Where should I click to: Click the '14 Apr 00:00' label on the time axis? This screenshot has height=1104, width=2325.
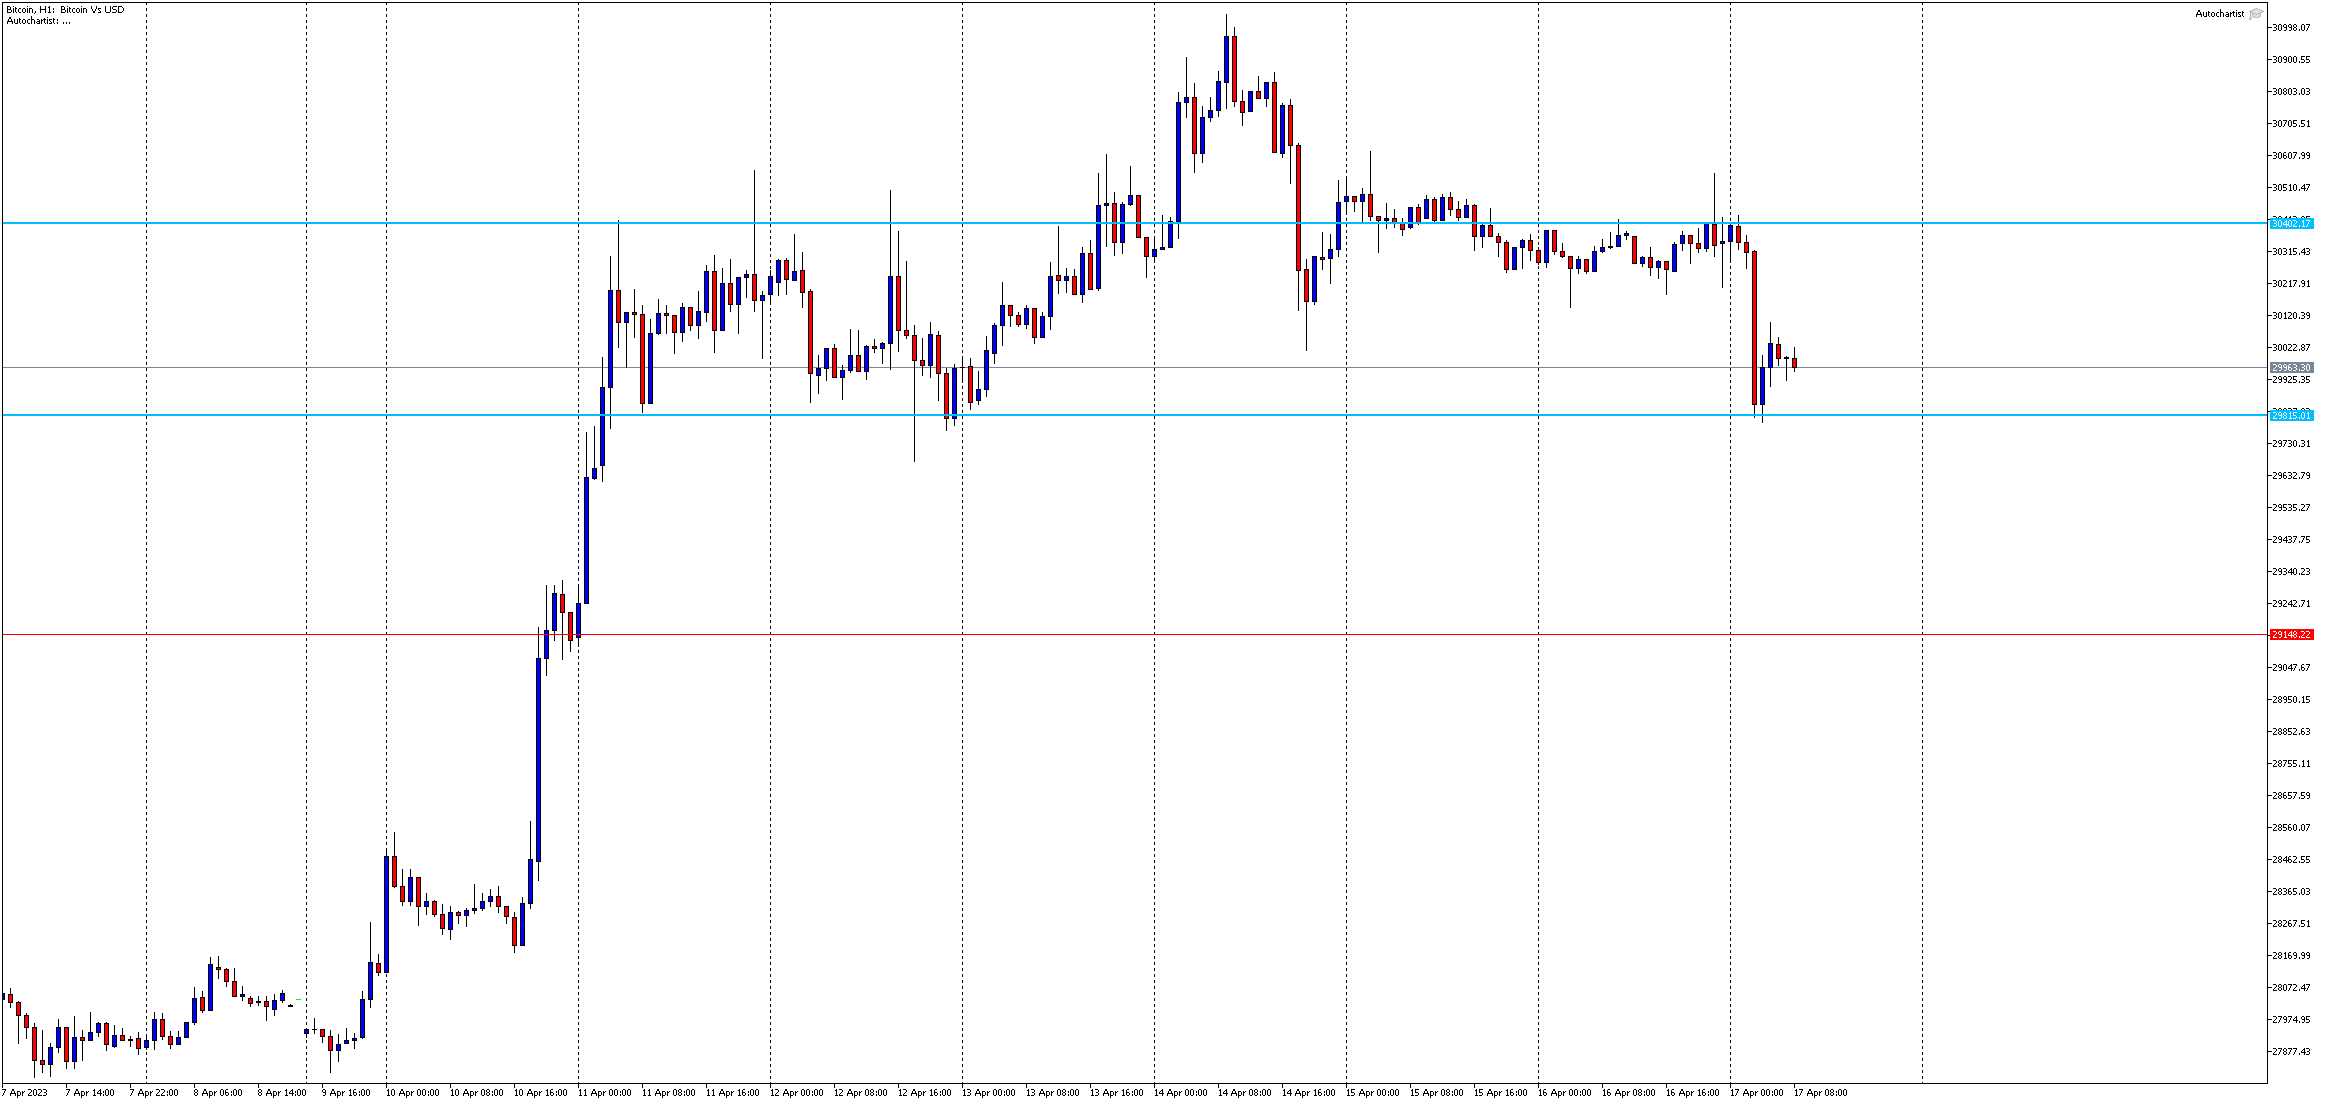pos(1180,1093)
